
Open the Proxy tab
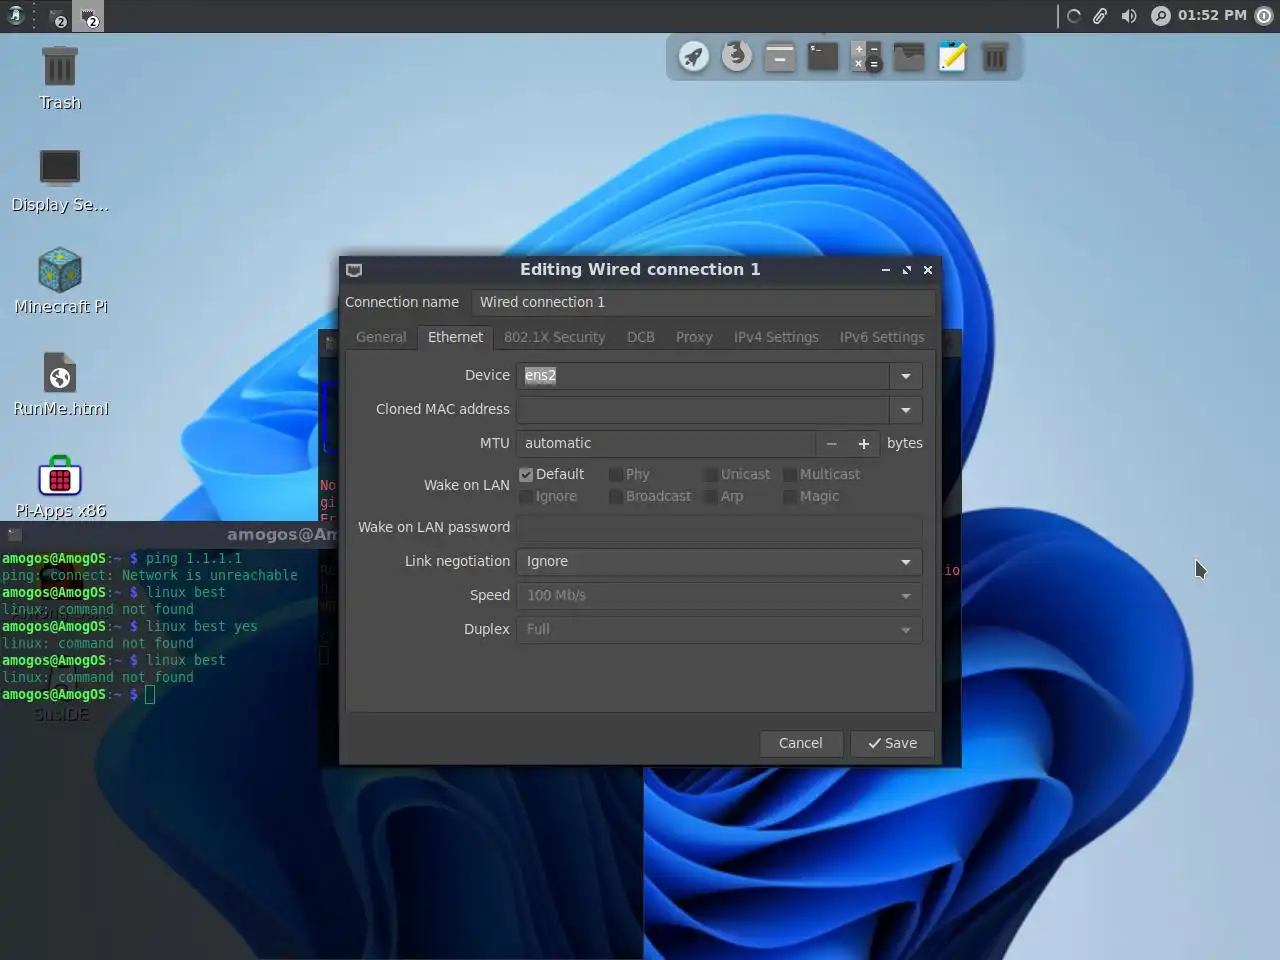(x=694, y=337)
